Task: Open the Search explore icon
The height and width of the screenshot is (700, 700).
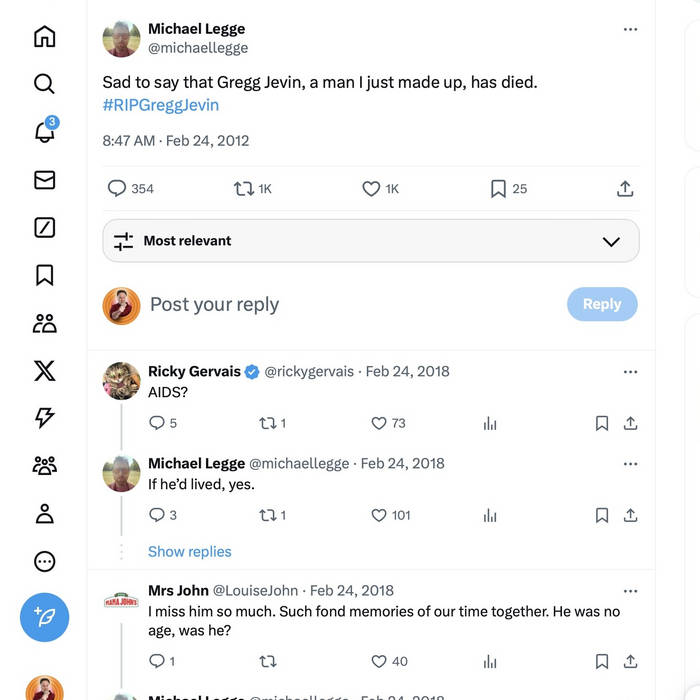Action: coord(45,84)
